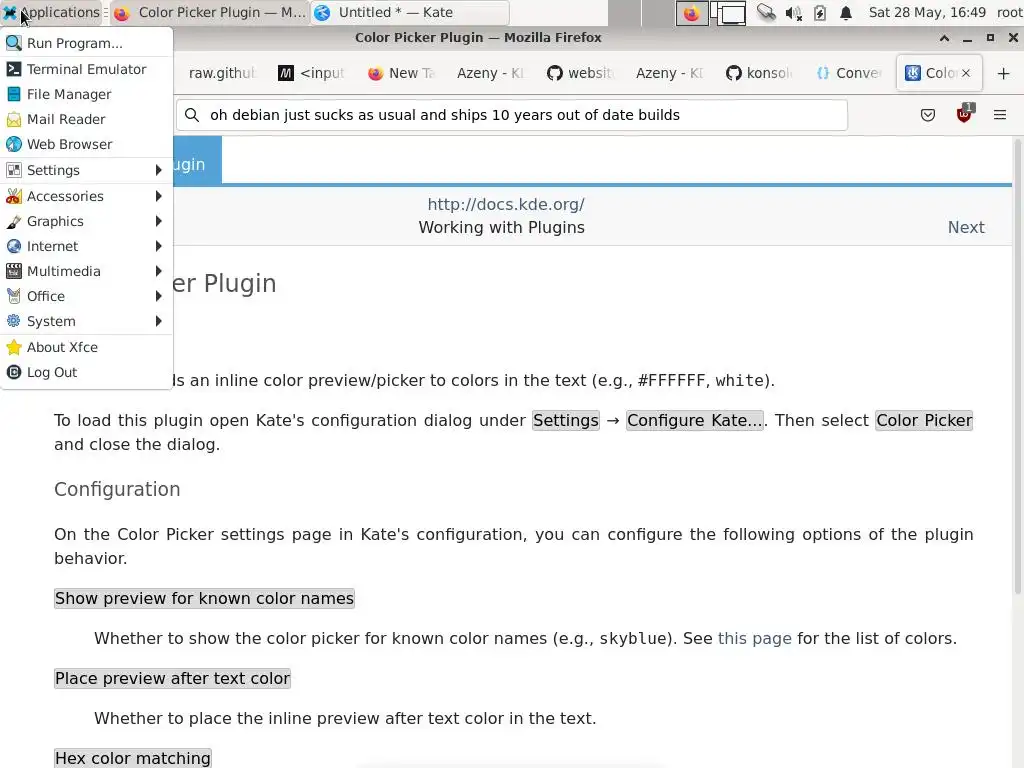
Task: Click the About Xfce star icon
Action: [14, 347]
